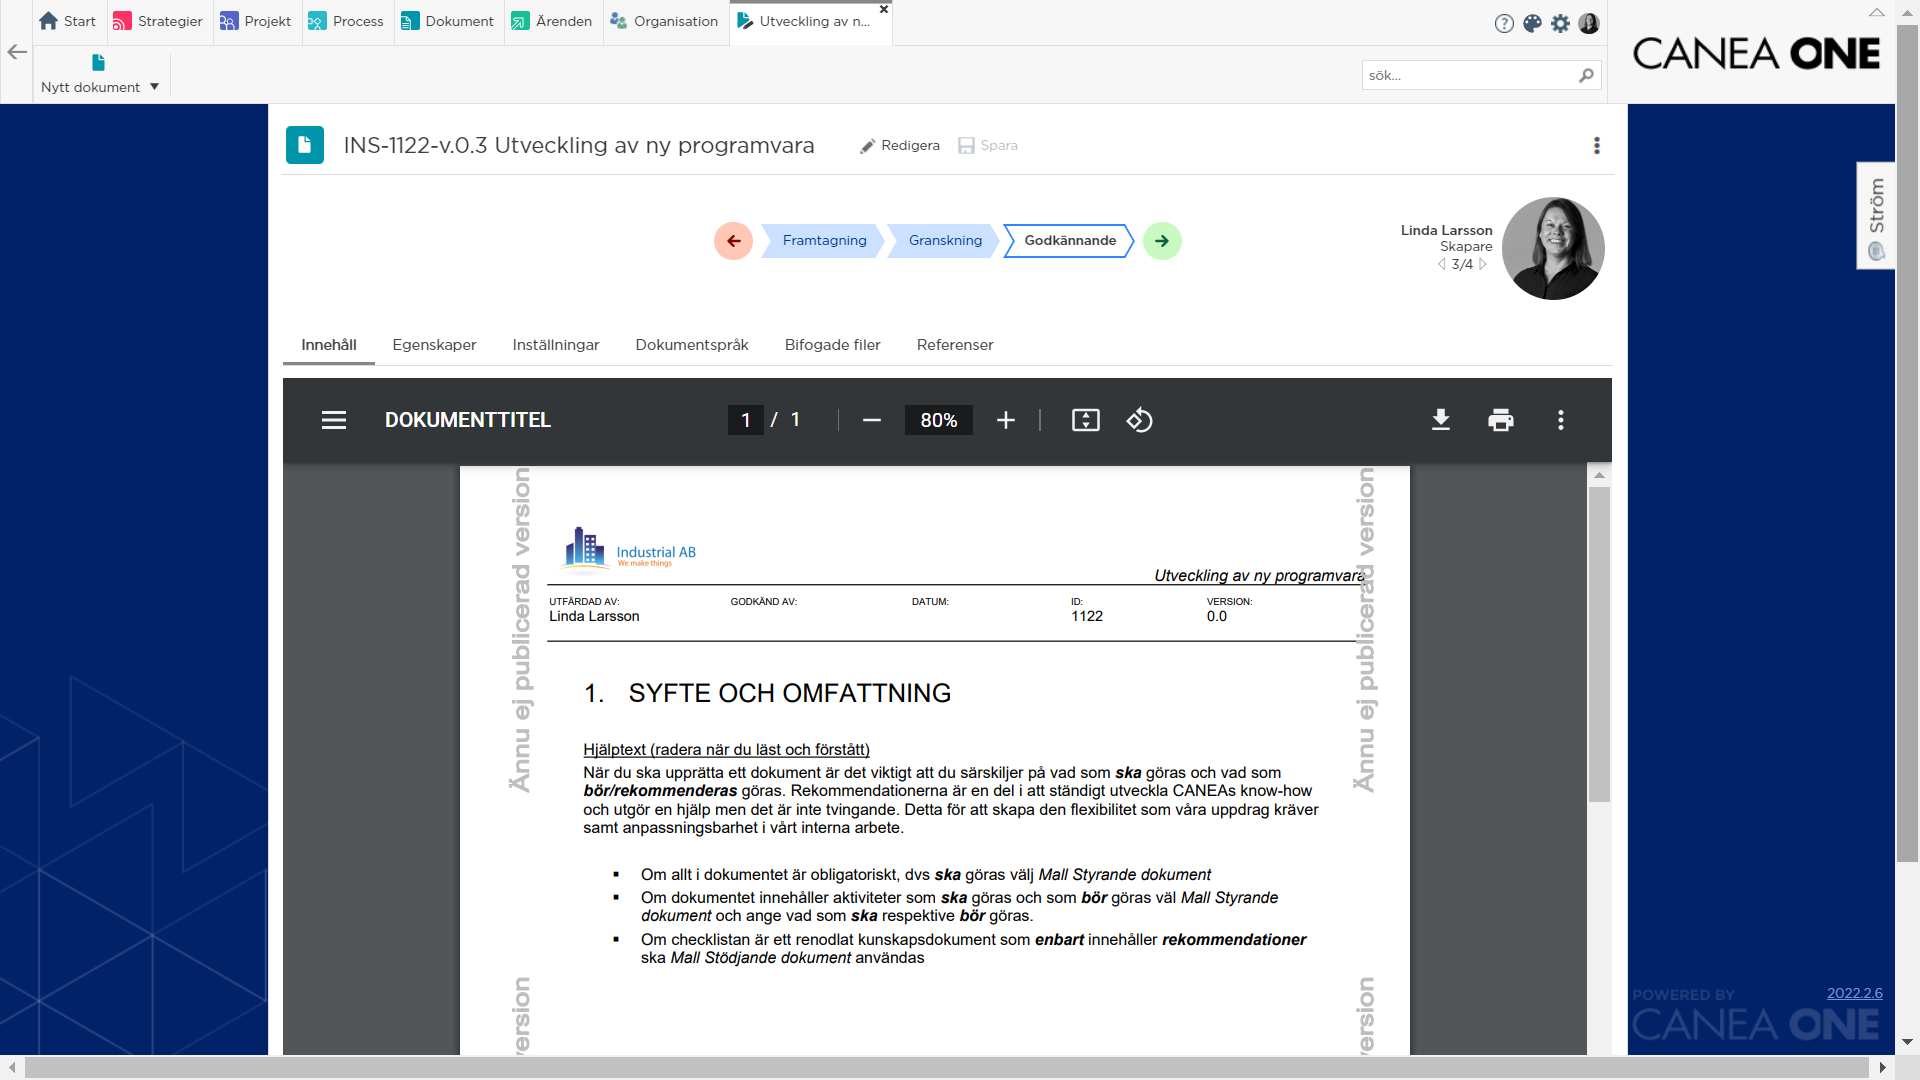Download the document PDF
Image resolution: width=1920 pixels, height=1080 pixels.
1440,420
